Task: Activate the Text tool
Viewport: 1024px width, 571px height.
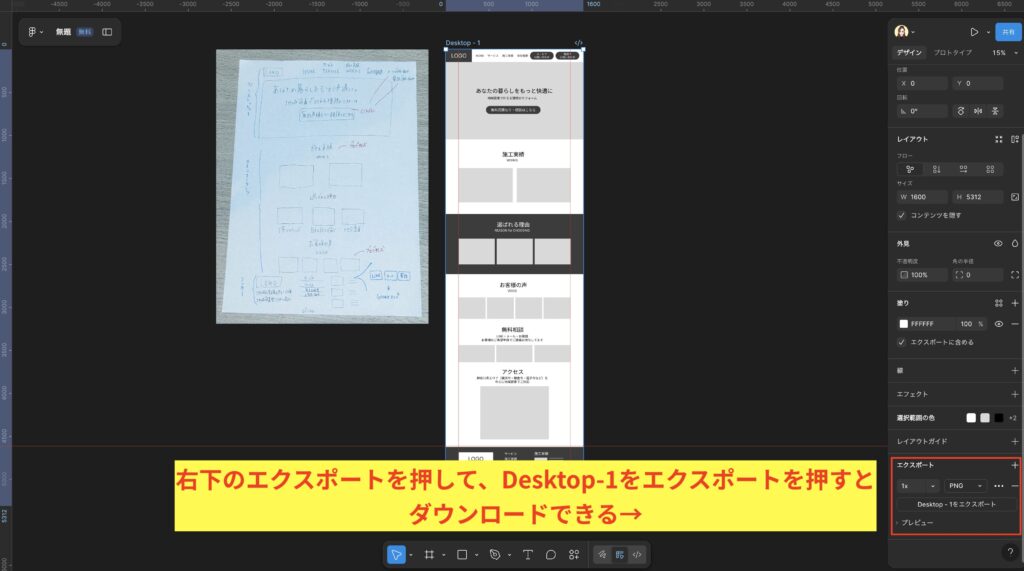Action: [x=527, y=554]
